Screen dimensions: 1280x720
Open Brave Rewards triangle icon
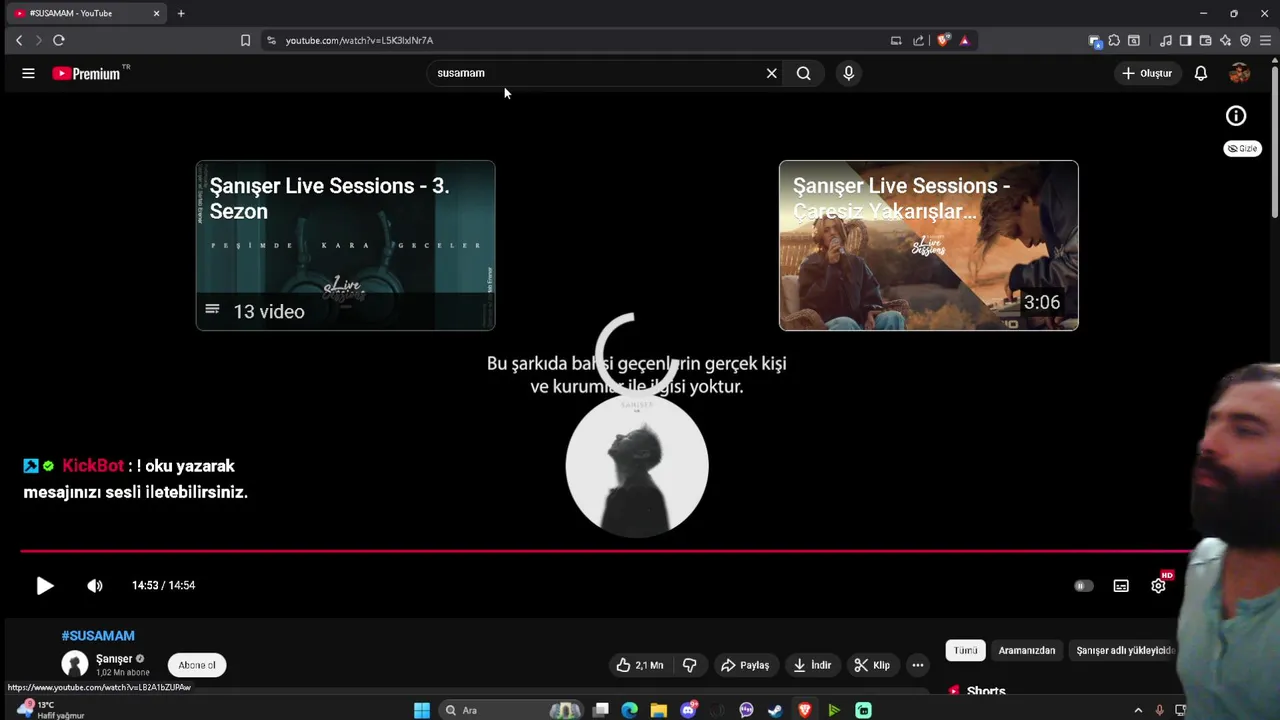tap(964, 40)
